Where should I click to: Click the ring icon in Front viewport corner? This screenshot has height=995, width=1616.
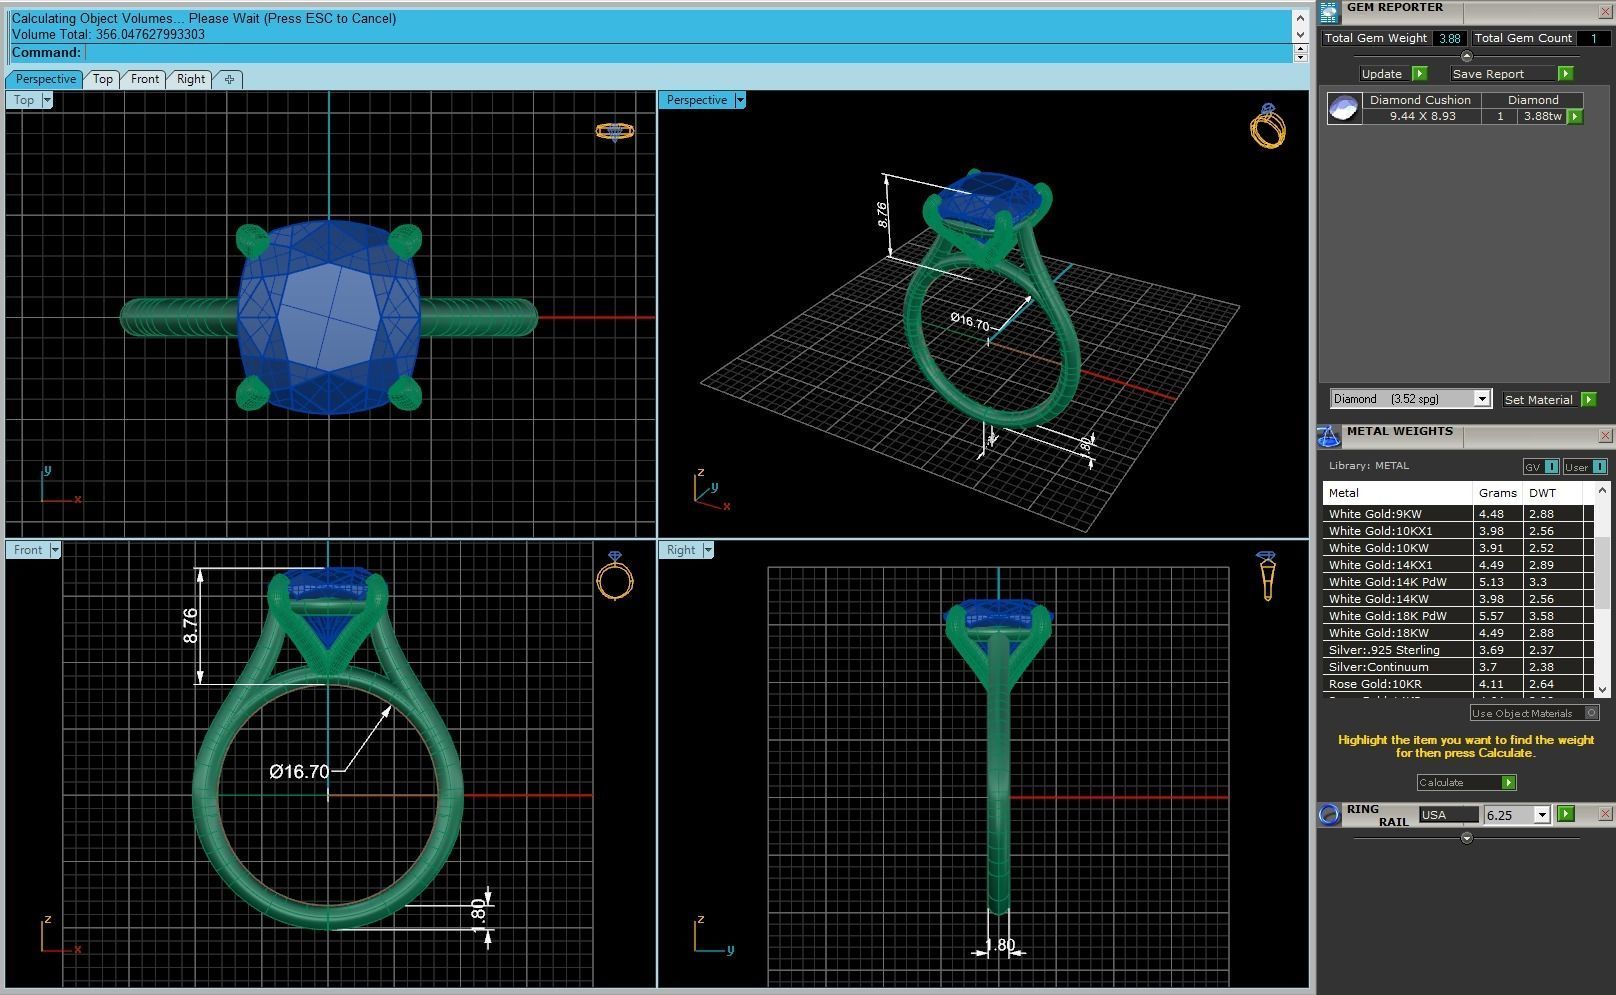(614, 576)
